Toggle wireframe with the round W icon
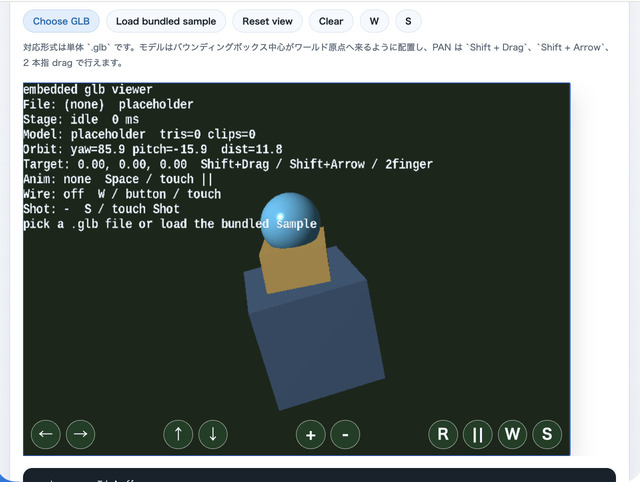The image size is (640, 482). click(x=512, y=434)
